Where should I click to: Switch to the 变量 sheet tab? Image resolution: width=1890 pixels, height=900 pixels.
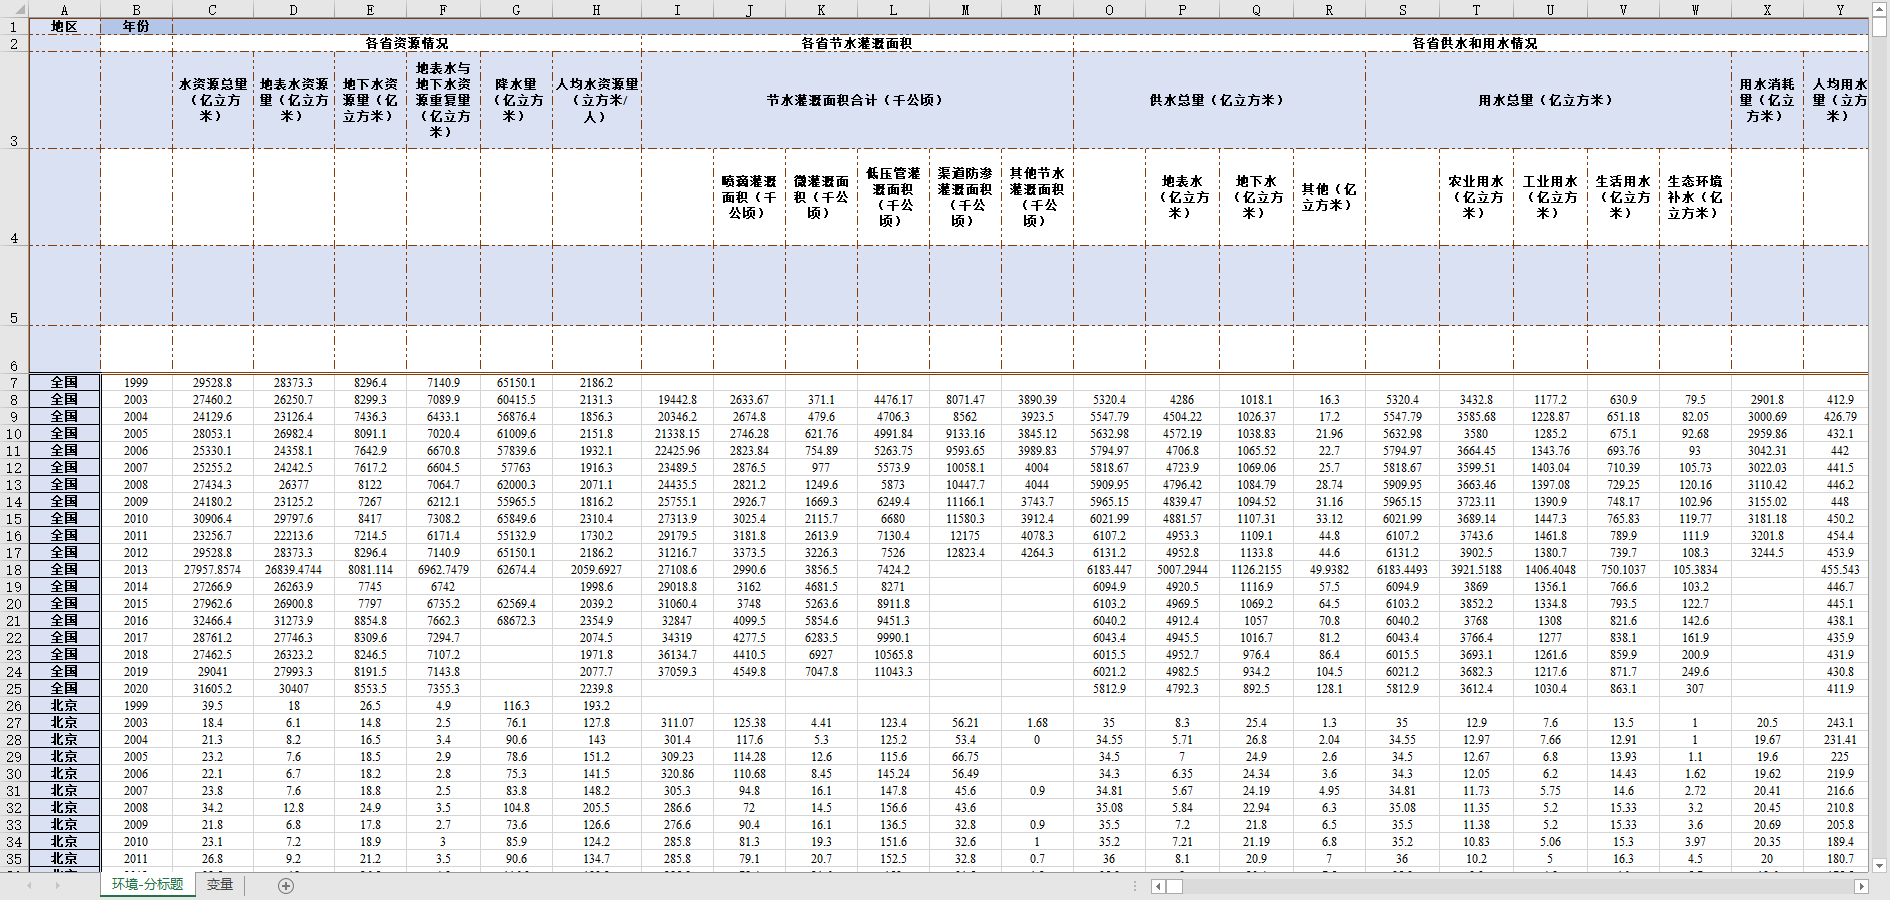(220, 885)
